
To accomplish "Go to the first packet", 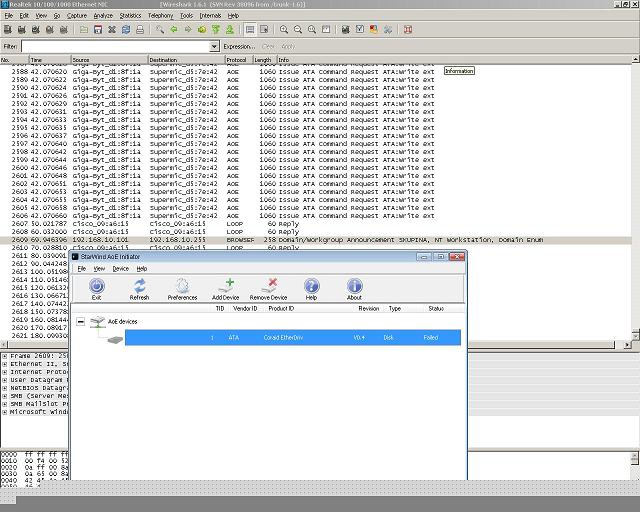I will point(216,29).
